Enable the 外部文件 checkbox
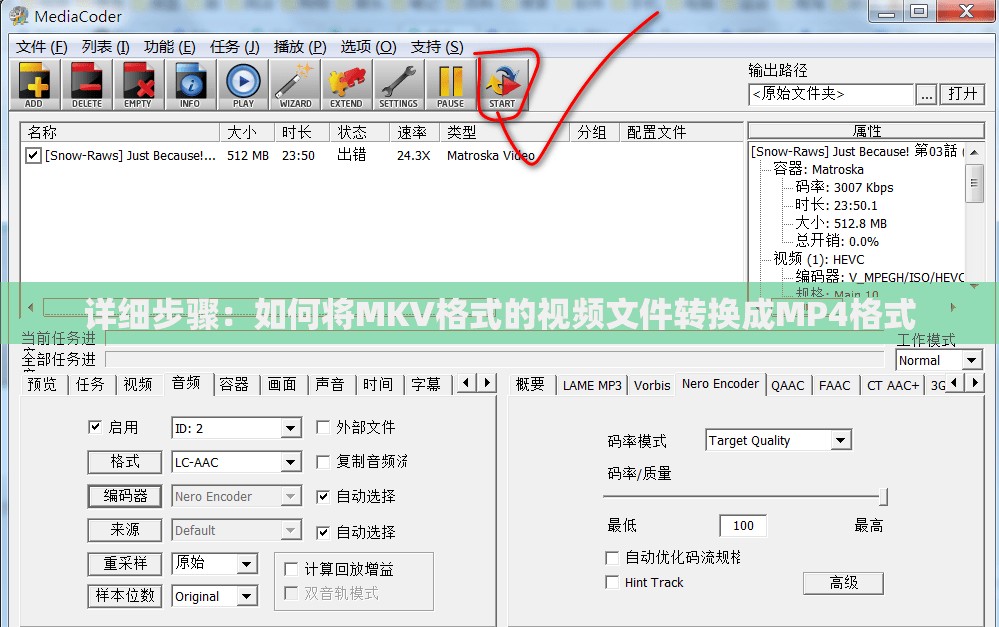Screen dimensions: 999x627 click(x=323, y=427)
